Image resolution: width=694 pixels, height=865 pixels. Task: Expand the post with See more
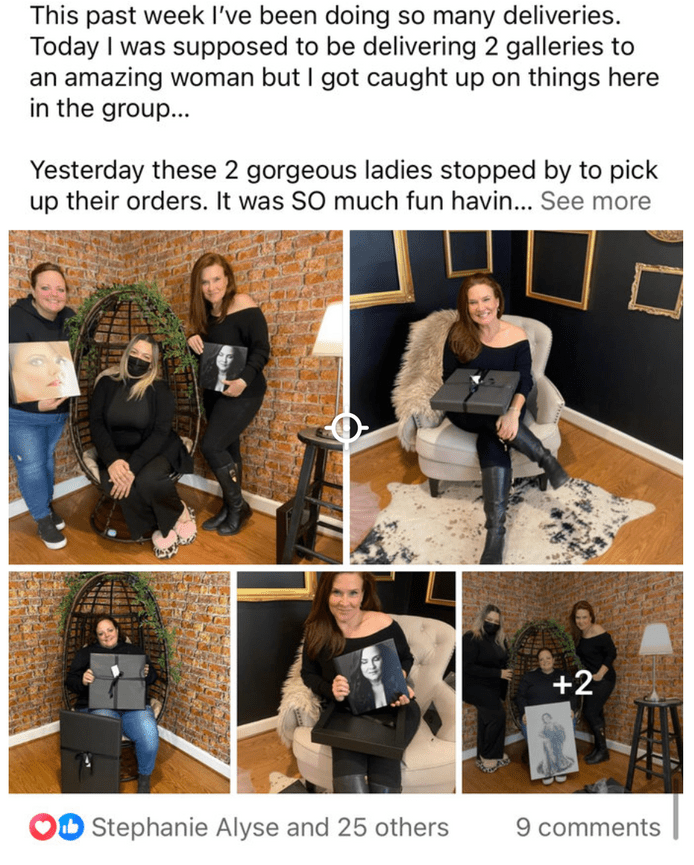point(595,201)
